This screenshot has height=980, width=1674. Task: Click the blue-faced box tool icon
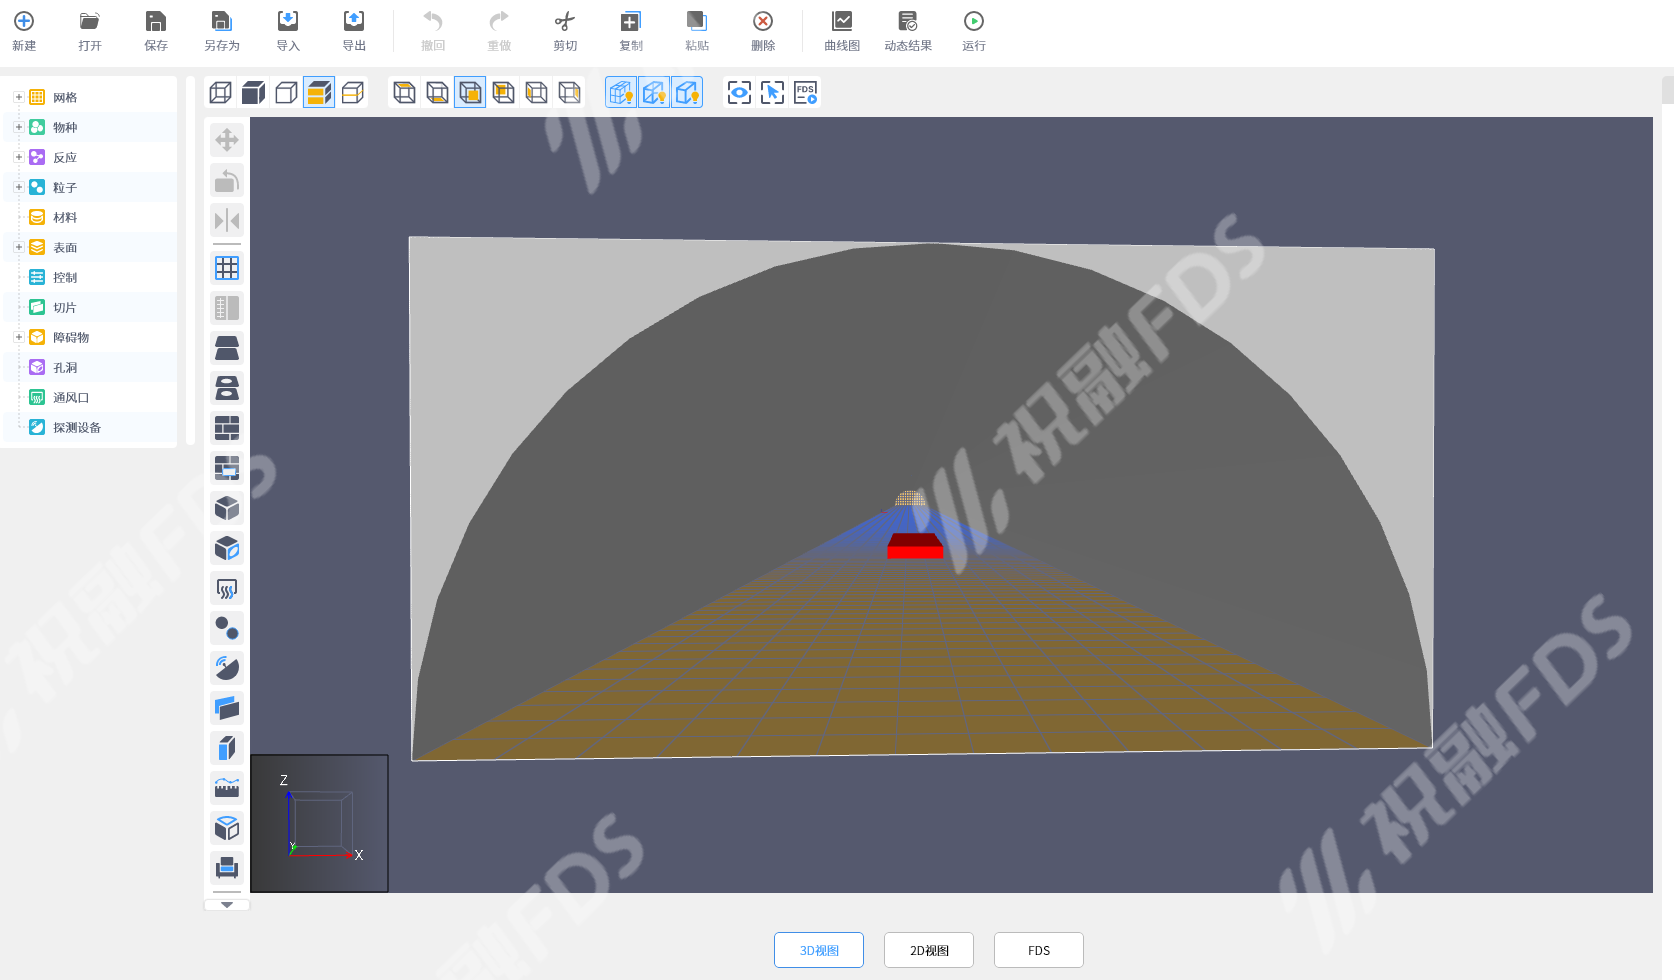227,748
